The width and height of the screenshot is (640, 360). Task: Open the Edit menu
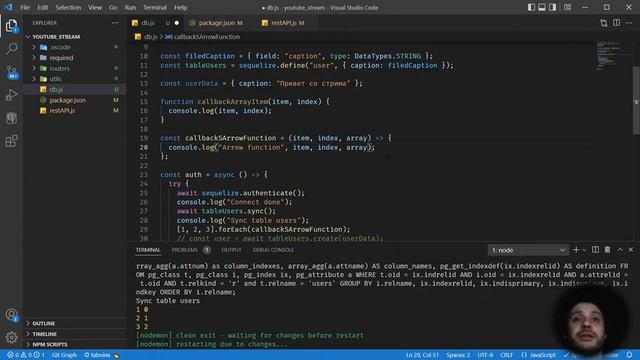point(42,7)
